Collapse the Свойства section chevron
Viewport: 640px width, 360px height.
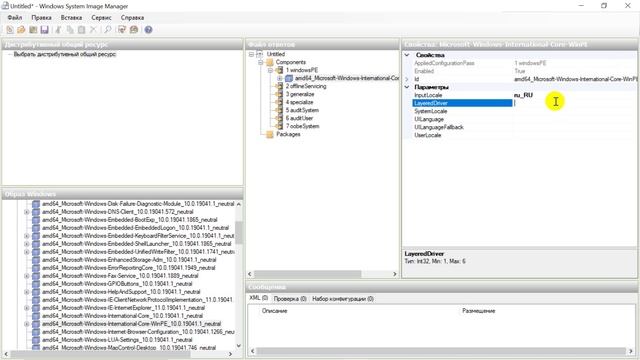coord(407,55)
